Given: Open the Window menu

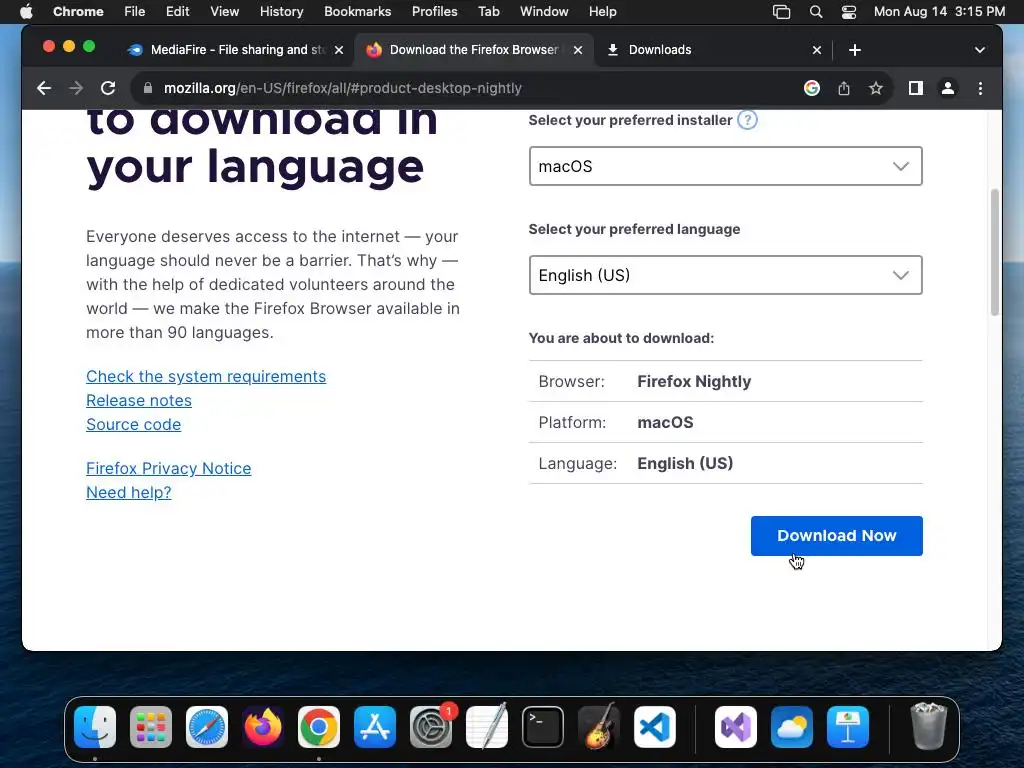Looking at the screenshot, I should (544, 12).
